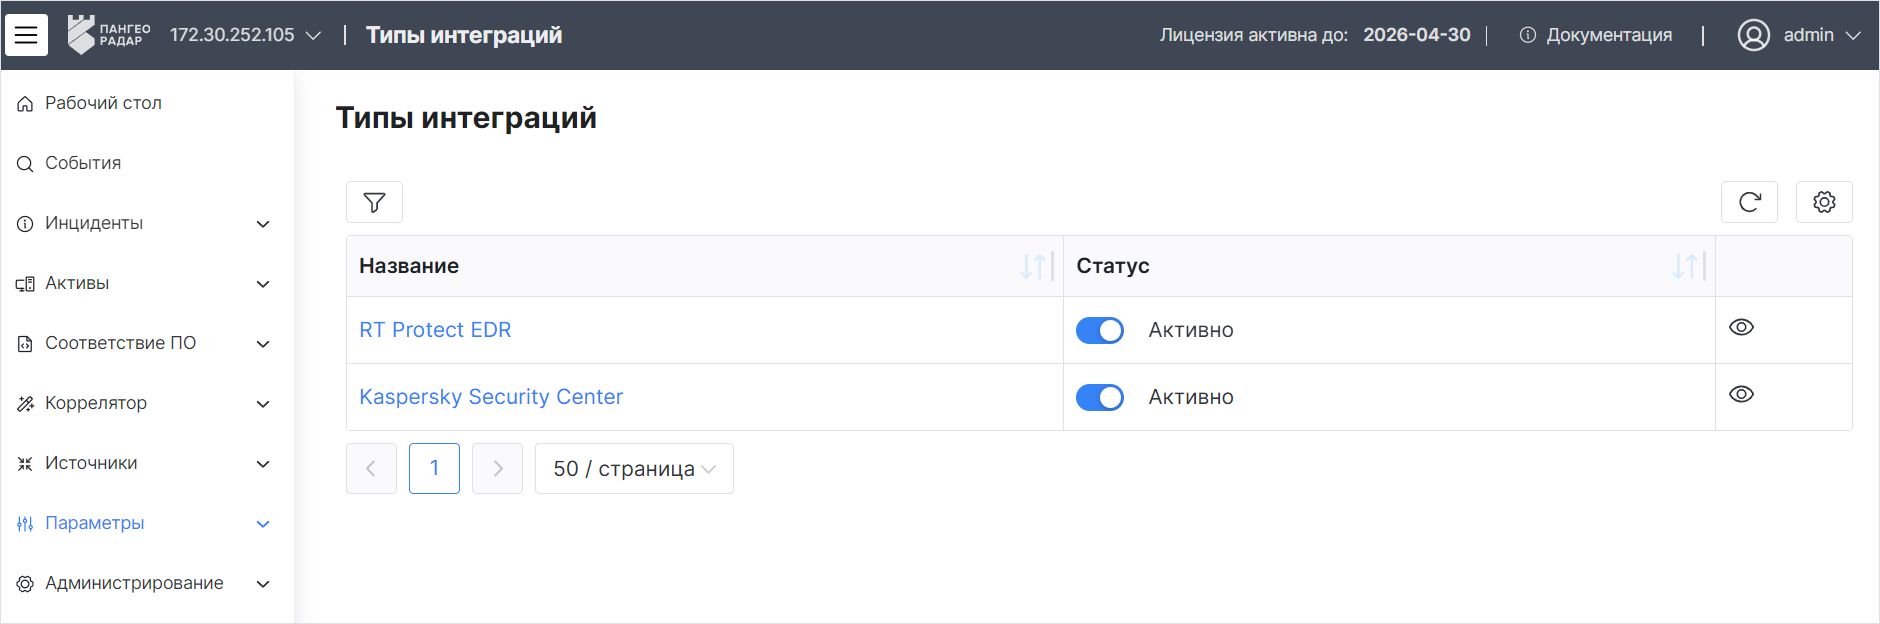Image resolution: width=1880 pixels, height=624 pixels.
Task: Click the home icon beside Рабочий стол
Action: tap(25, 104)
